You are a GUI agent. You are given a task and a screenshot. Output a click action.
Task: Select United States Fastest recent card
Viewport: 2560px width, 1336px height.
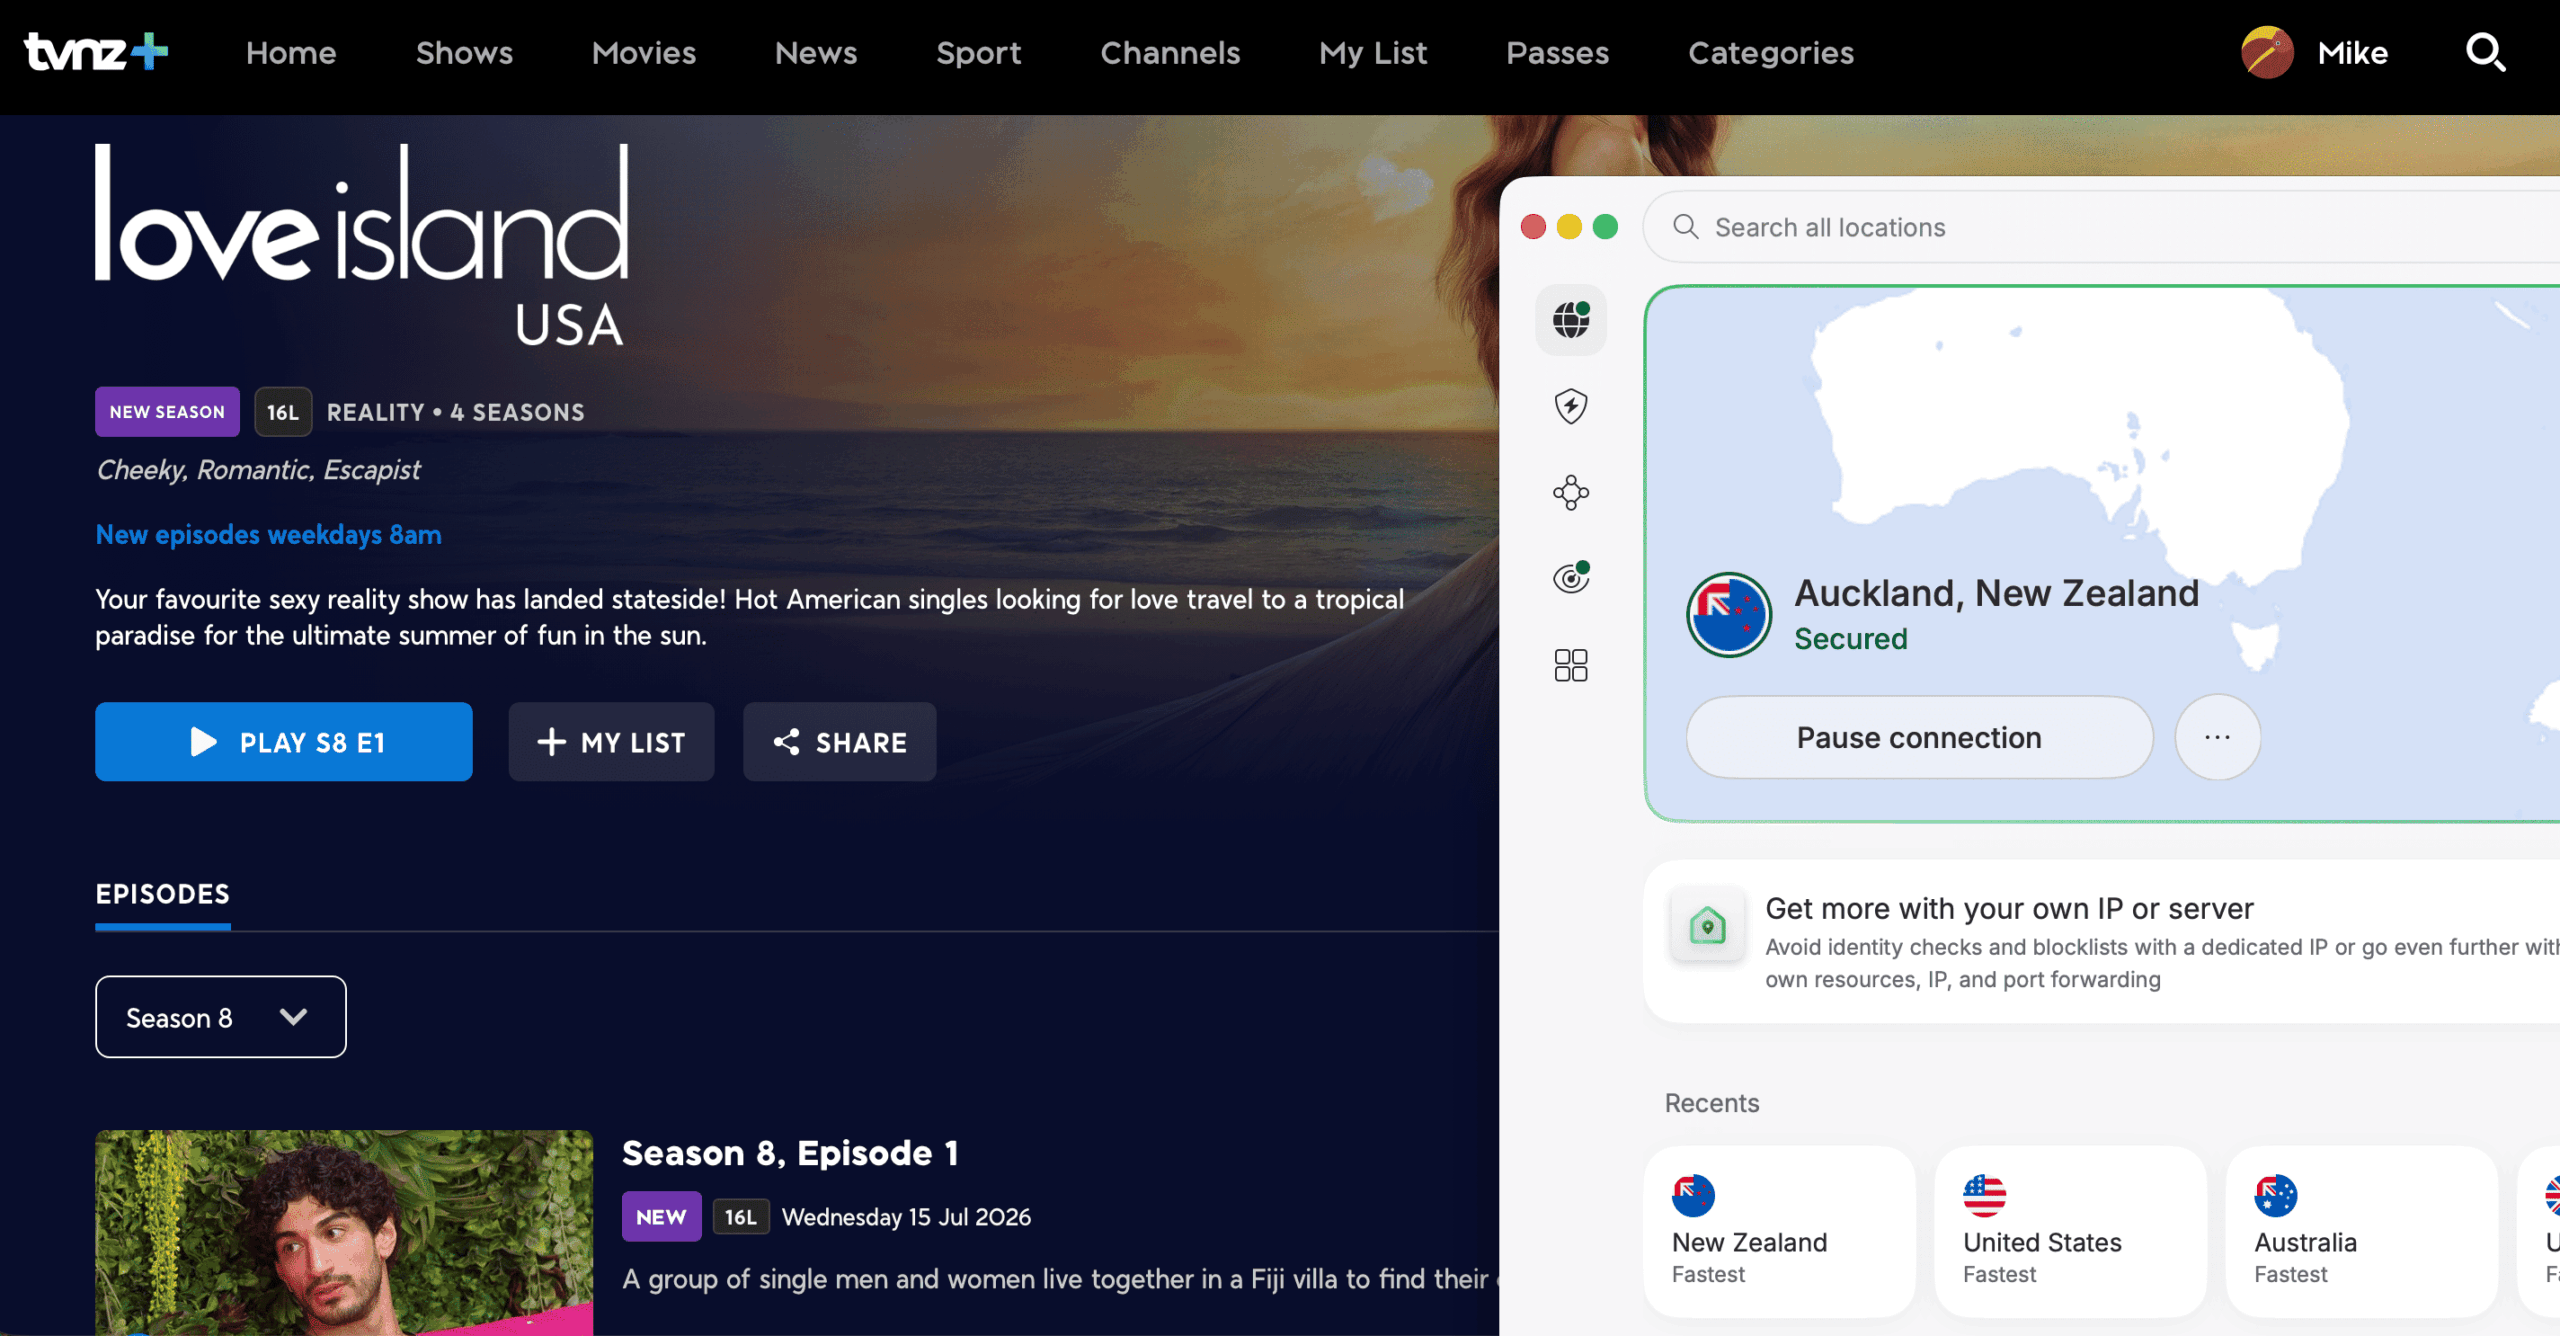pos(2071,1231)
